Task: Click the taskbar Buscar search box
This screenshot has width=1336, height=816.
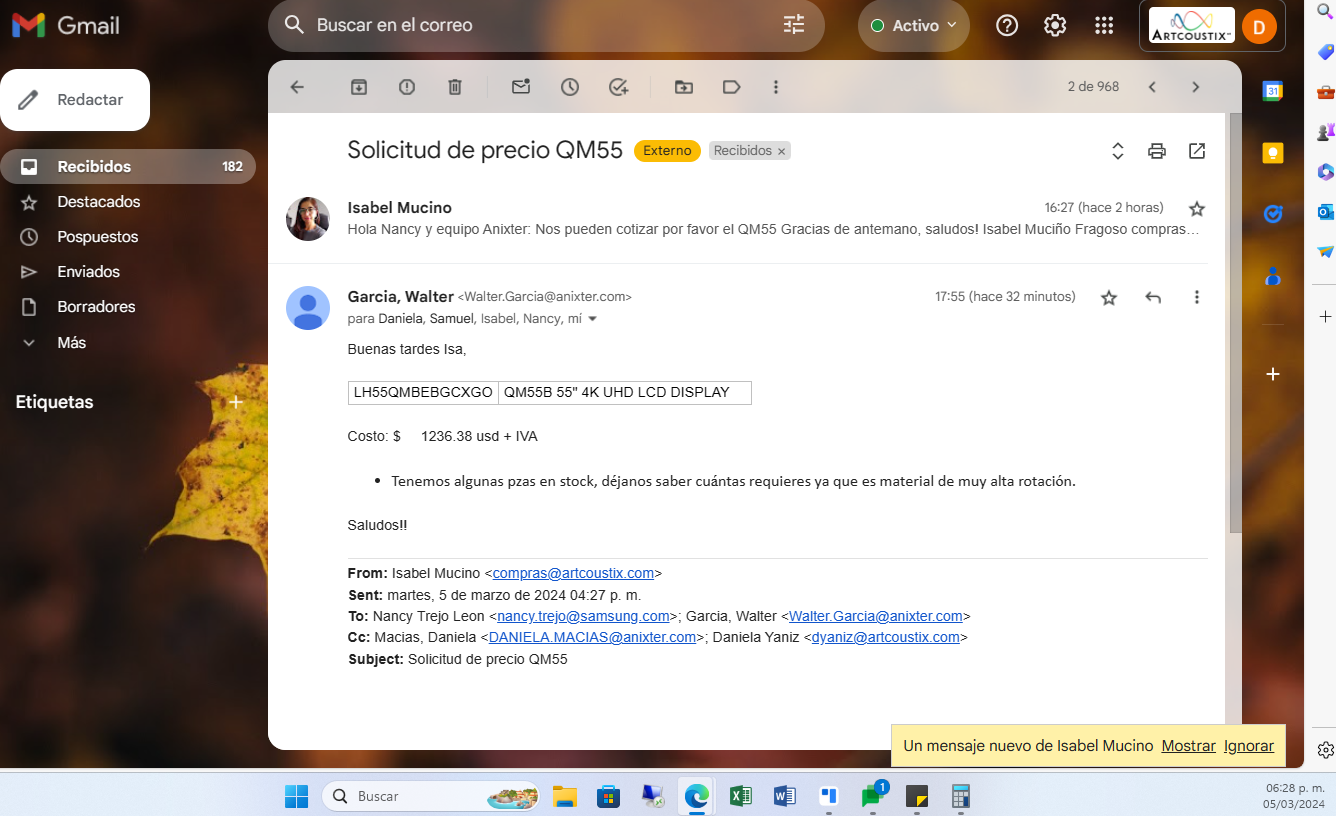Action: coord(432,796)
